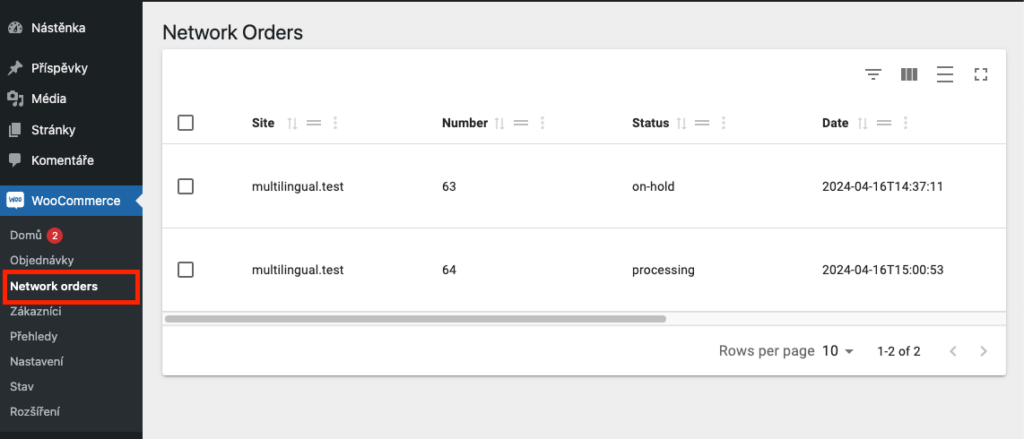Select the order 63 row checkbox
Screen dimensions: 1024x439
tap(185, 187)
